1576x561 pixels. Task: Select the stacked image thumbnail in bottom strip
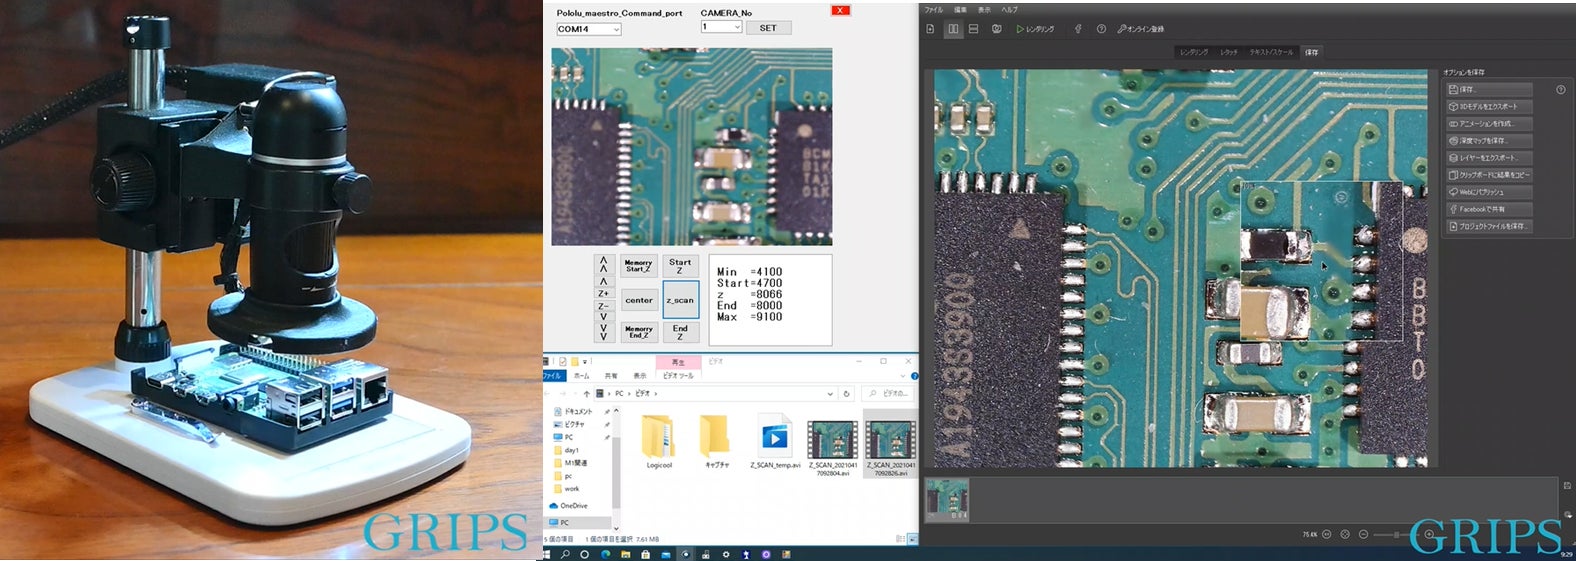(x=946, y=500)
